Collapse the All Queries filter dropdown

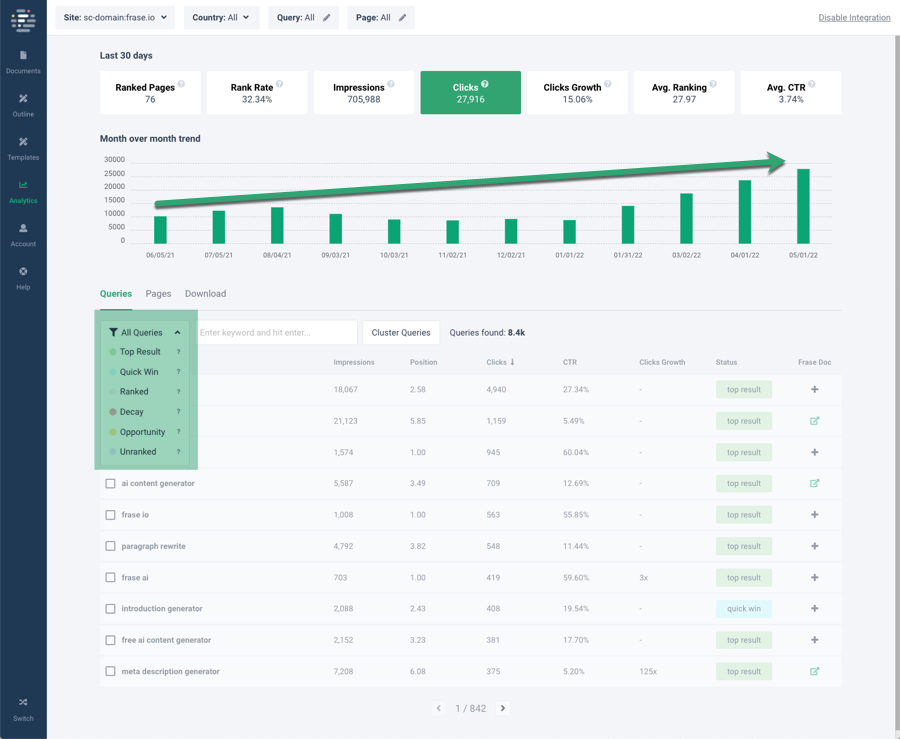coord(145,333)
